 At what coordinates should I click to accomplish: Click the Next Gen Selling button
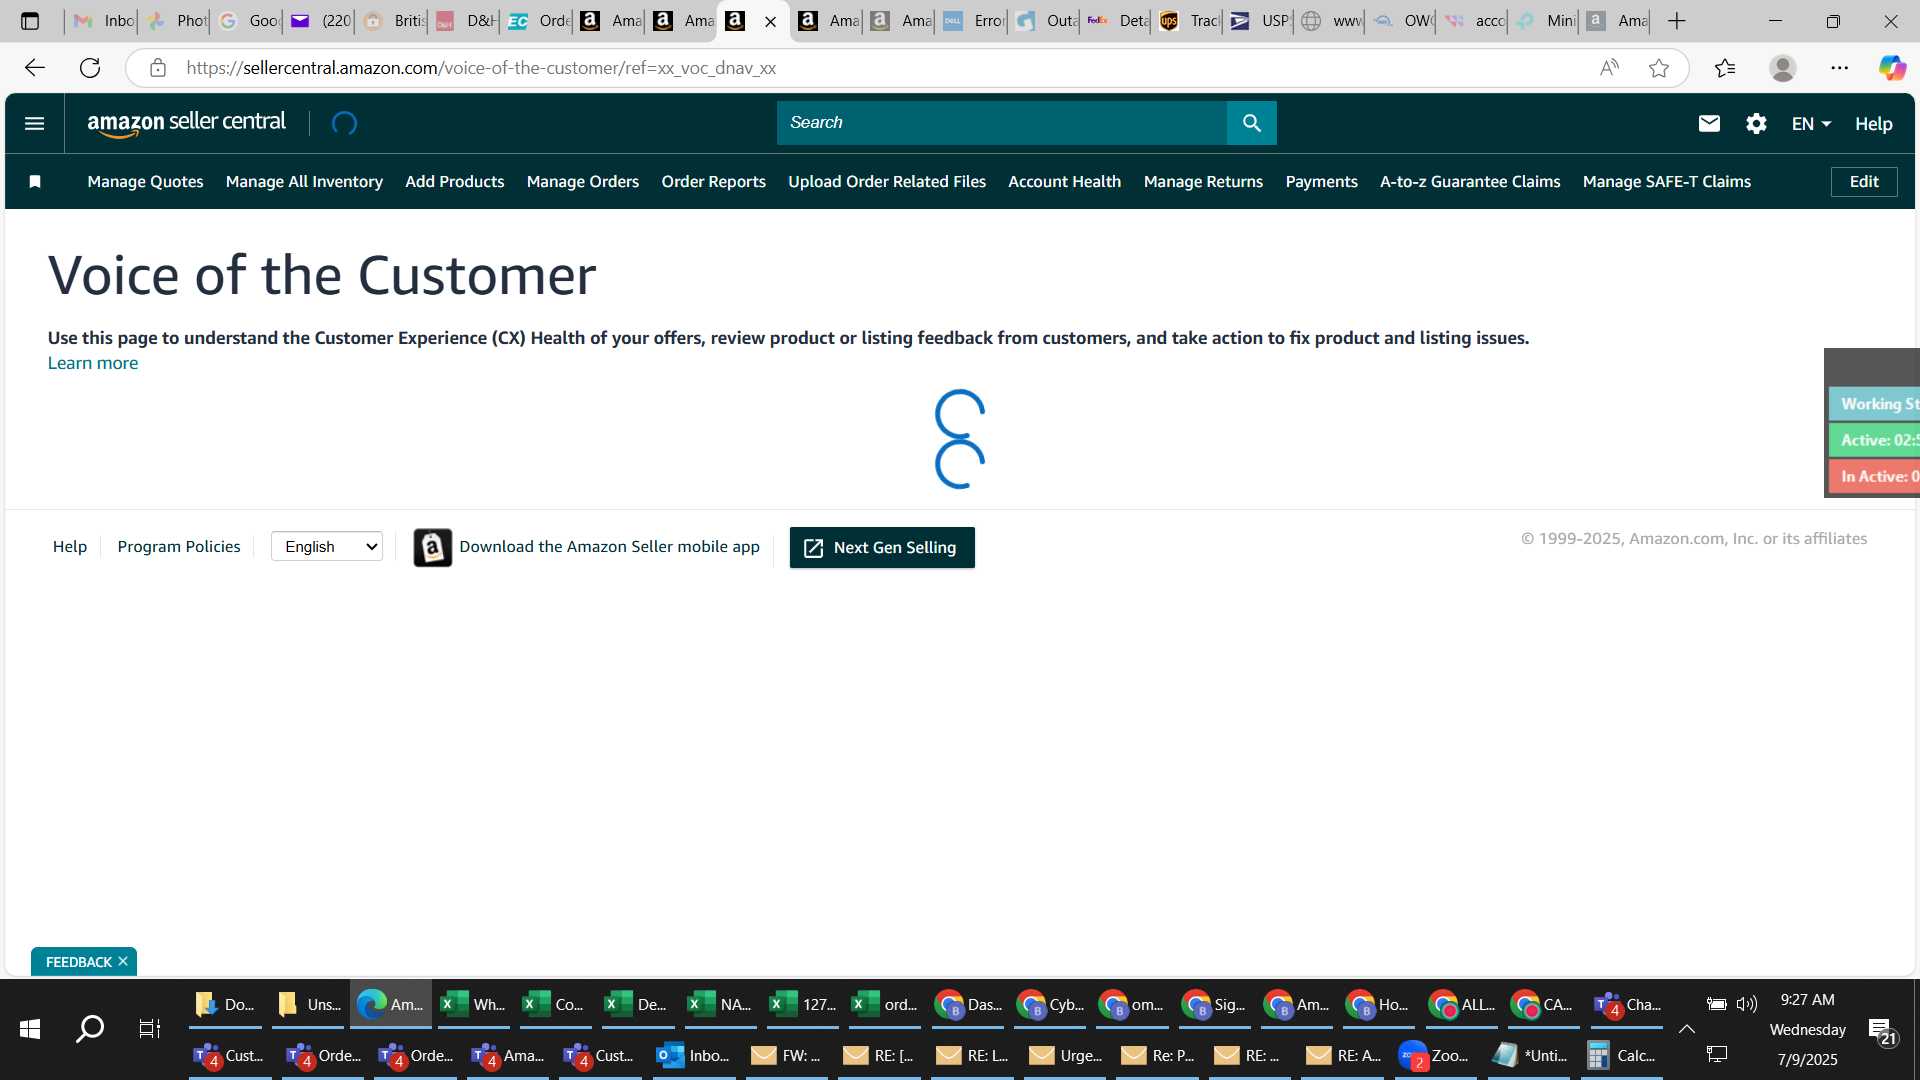(882, 547)
